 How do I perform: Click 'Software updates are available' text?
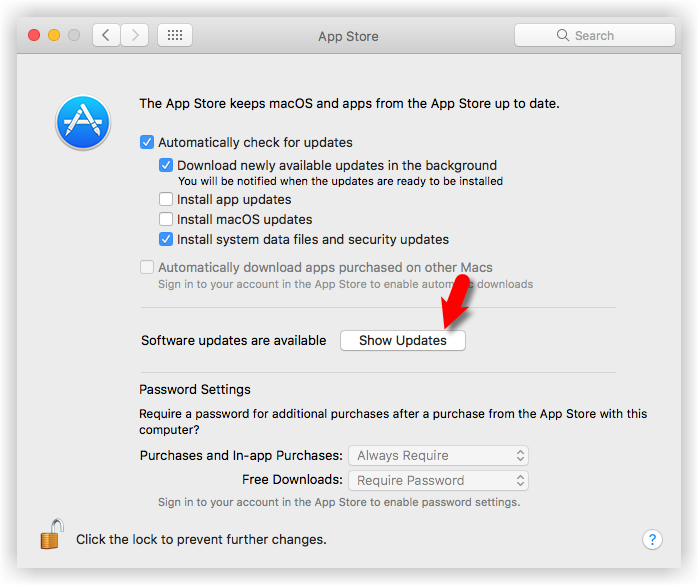pos(234,340)
